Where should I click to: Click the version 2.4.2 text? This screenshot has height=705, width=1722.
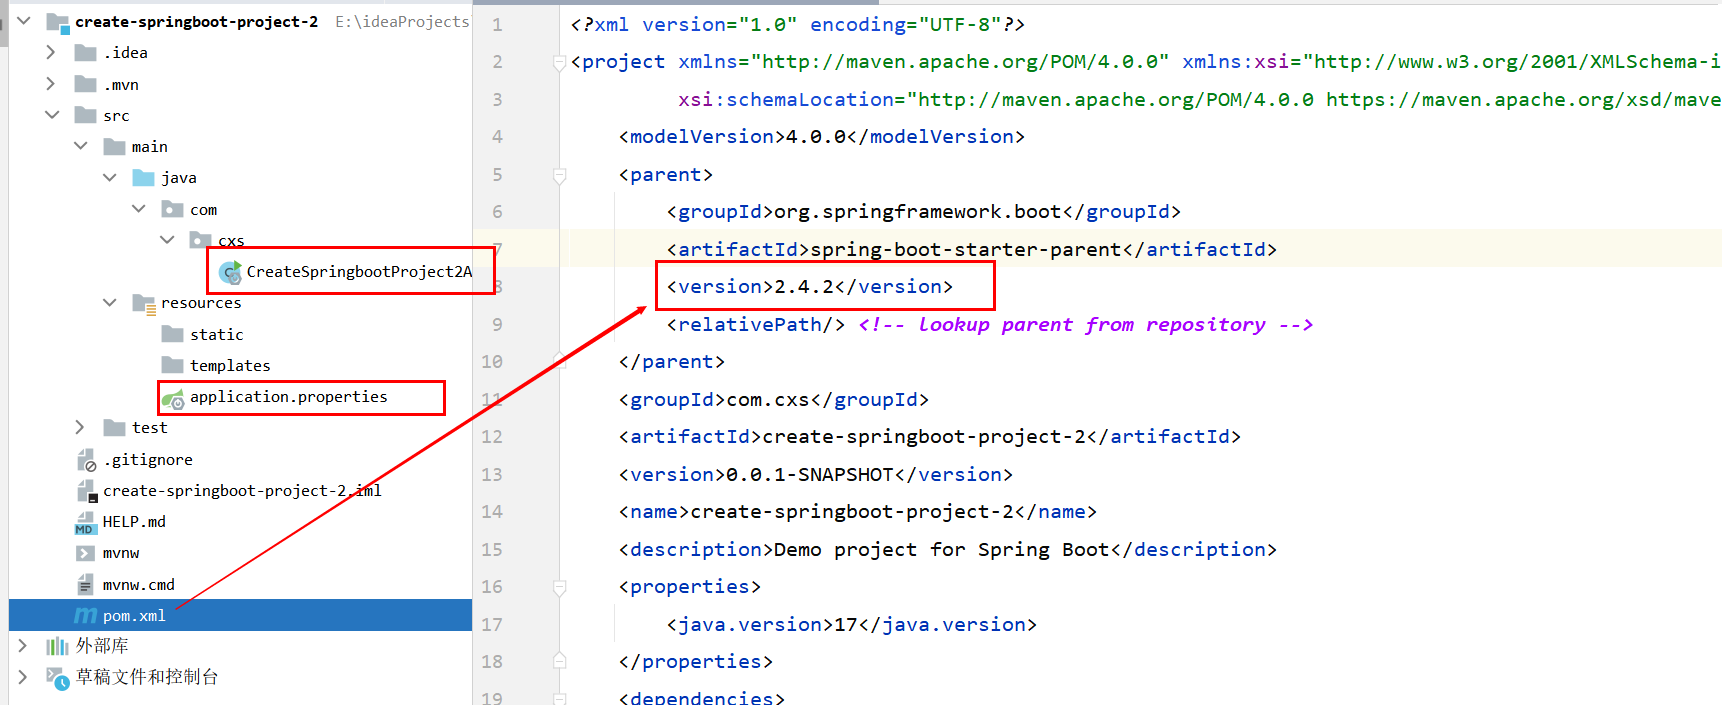(x=810, y=287)
